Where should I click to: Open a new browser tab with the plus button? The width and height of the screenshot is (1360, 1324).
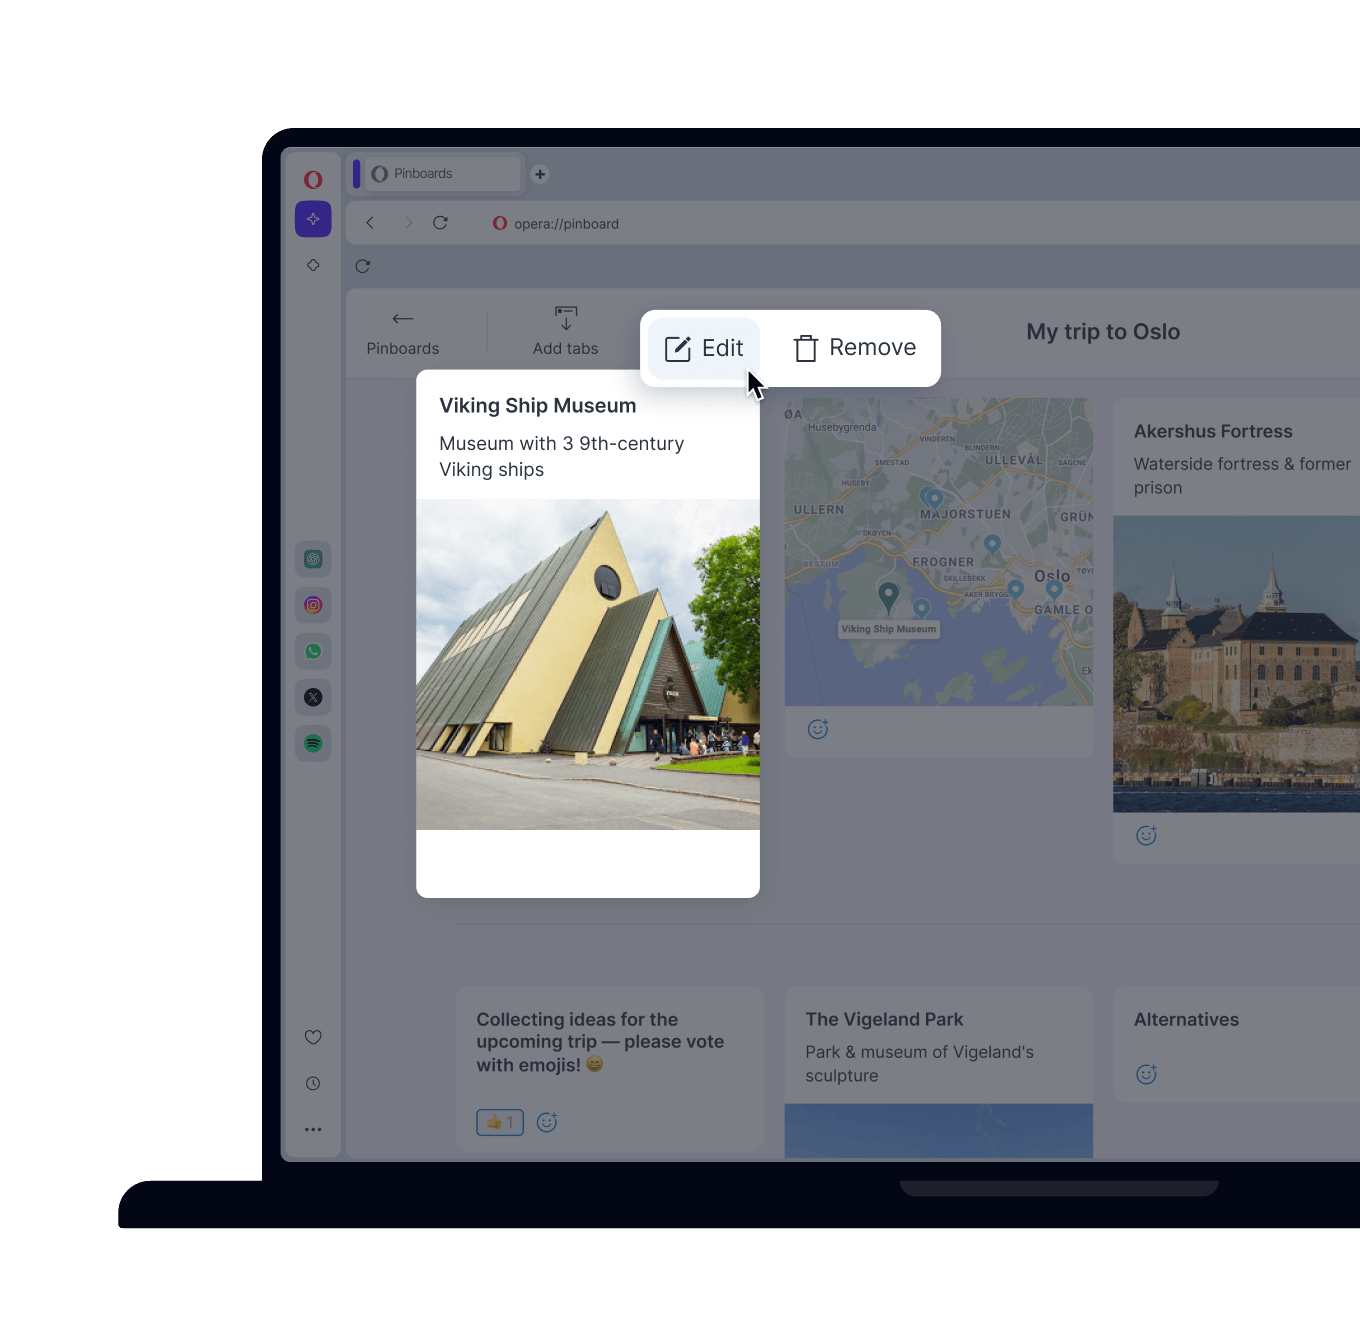point(539,174)
